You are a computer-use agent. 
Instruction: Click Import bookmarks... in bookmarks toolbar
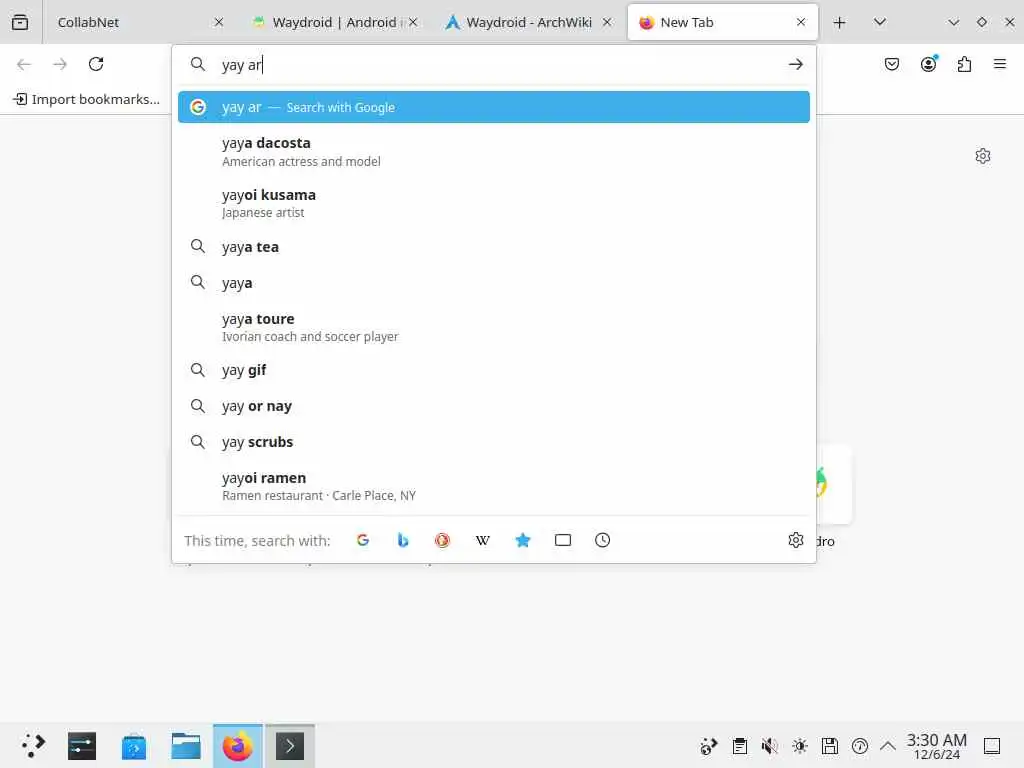pos(87,99)
